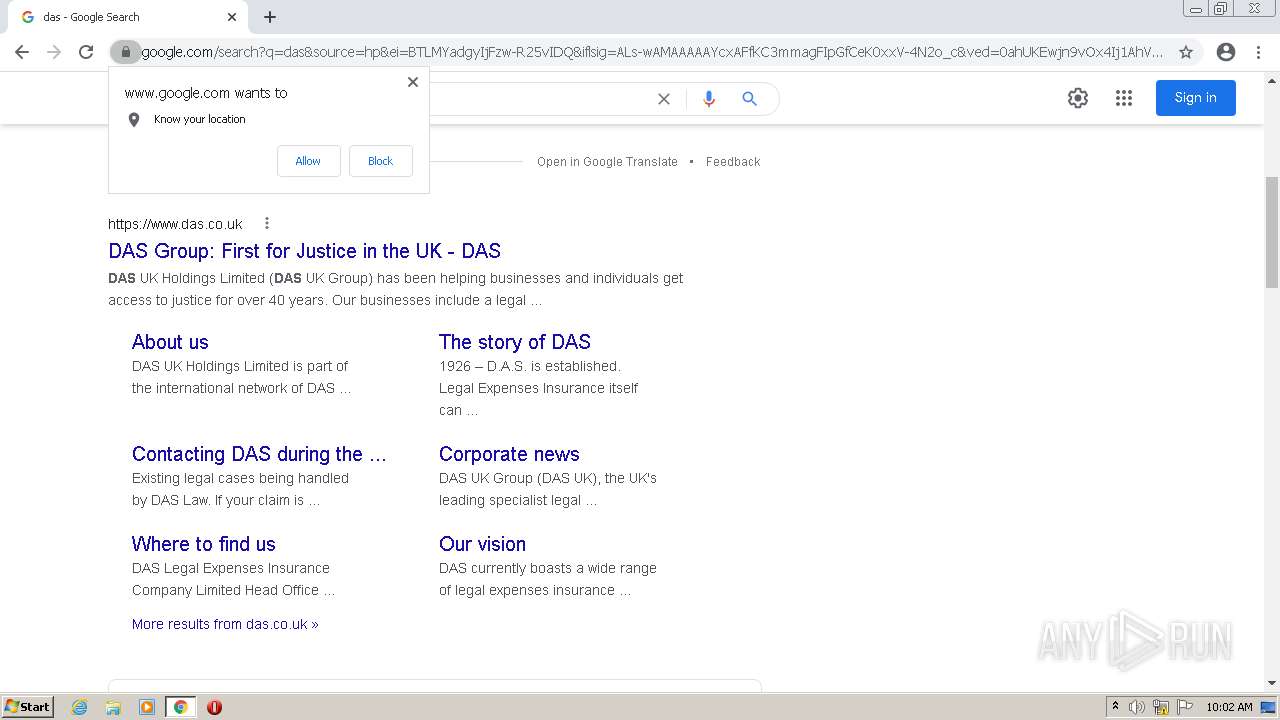
Task: Switch to Chrome taskbar button
Action: pos(180,707)
